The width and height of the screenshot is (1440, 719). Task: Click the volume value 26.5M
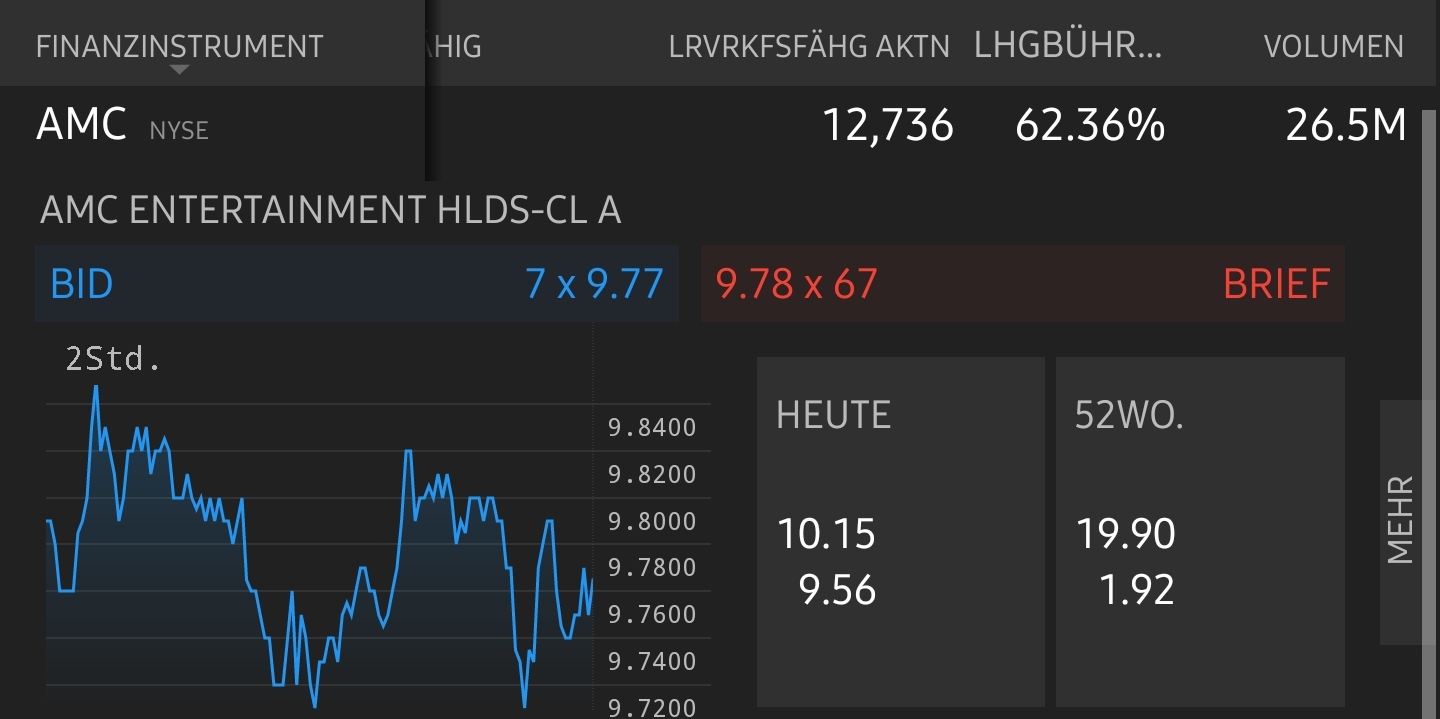(1346, 126)
